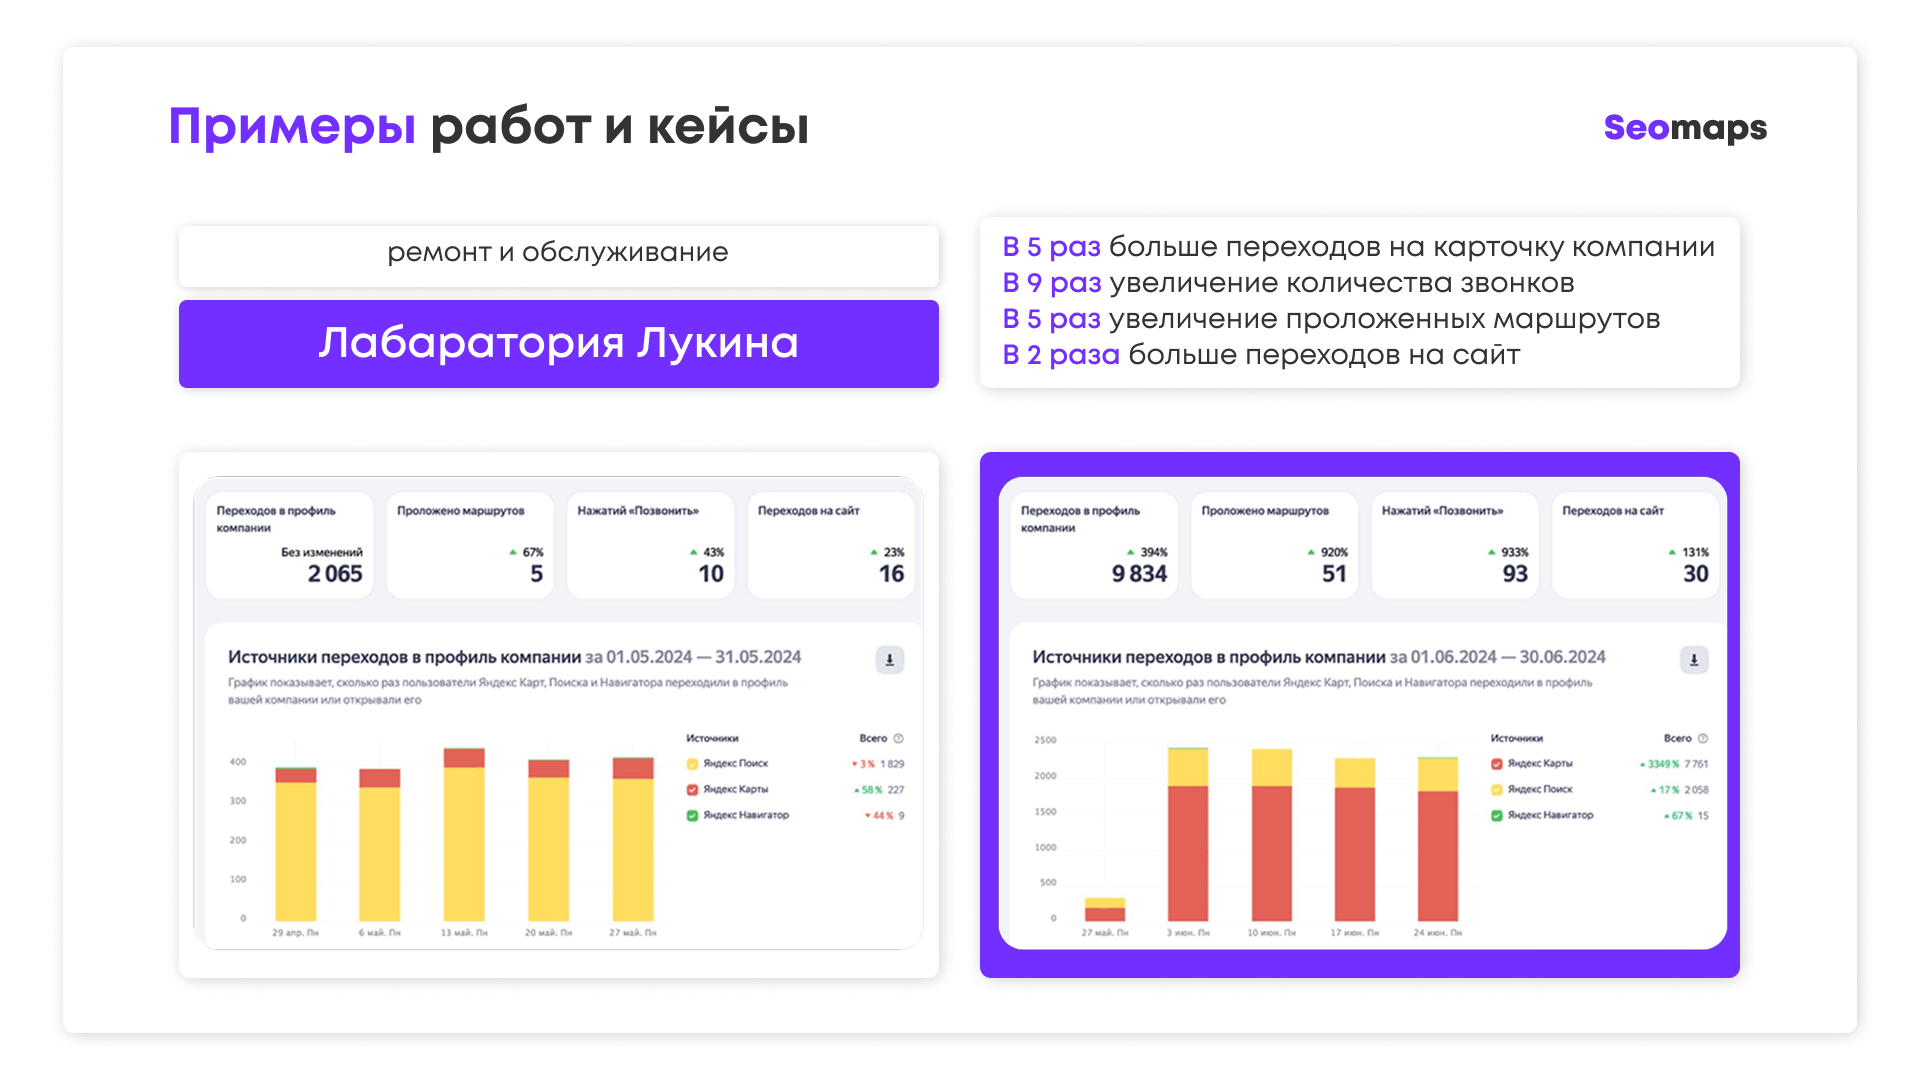Open the 2 065 profile visits card
The width and height of the screenshot is (1920, 1080).
[290, 545]
